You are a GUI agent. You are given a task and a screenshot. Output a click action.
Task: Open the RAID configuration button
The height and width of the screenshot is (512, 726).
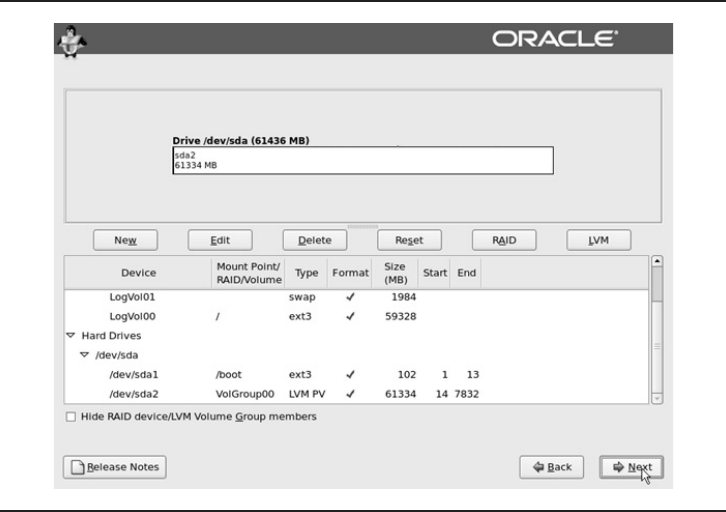click(x=504, y=240)
